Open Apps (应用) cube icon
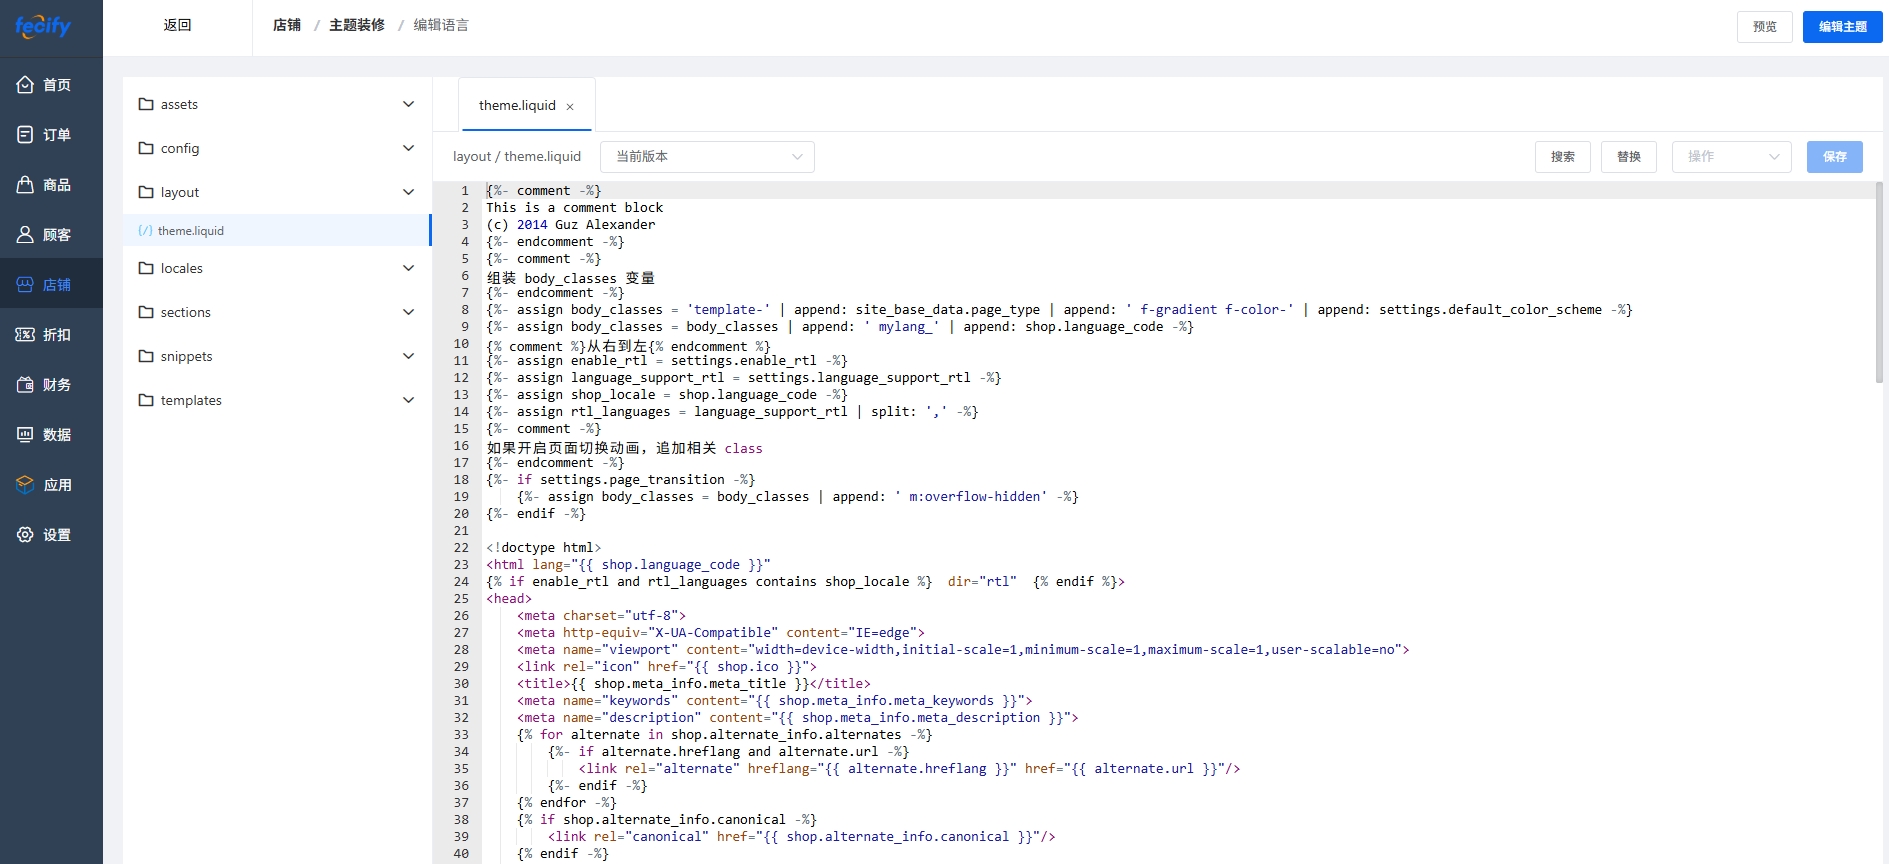 25,485
